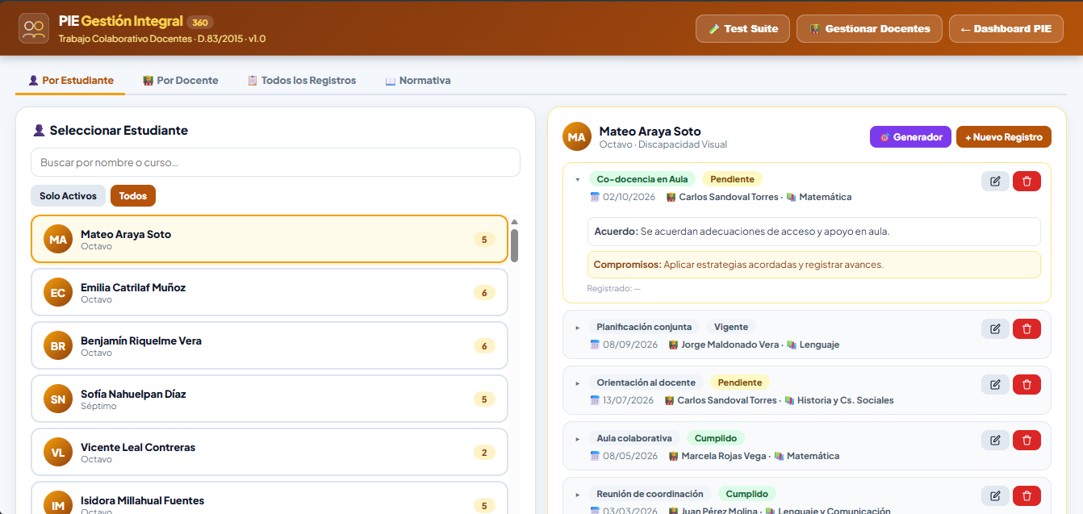
Task: Edit the Co-docencia en Aula record
Action: (995, 181)
